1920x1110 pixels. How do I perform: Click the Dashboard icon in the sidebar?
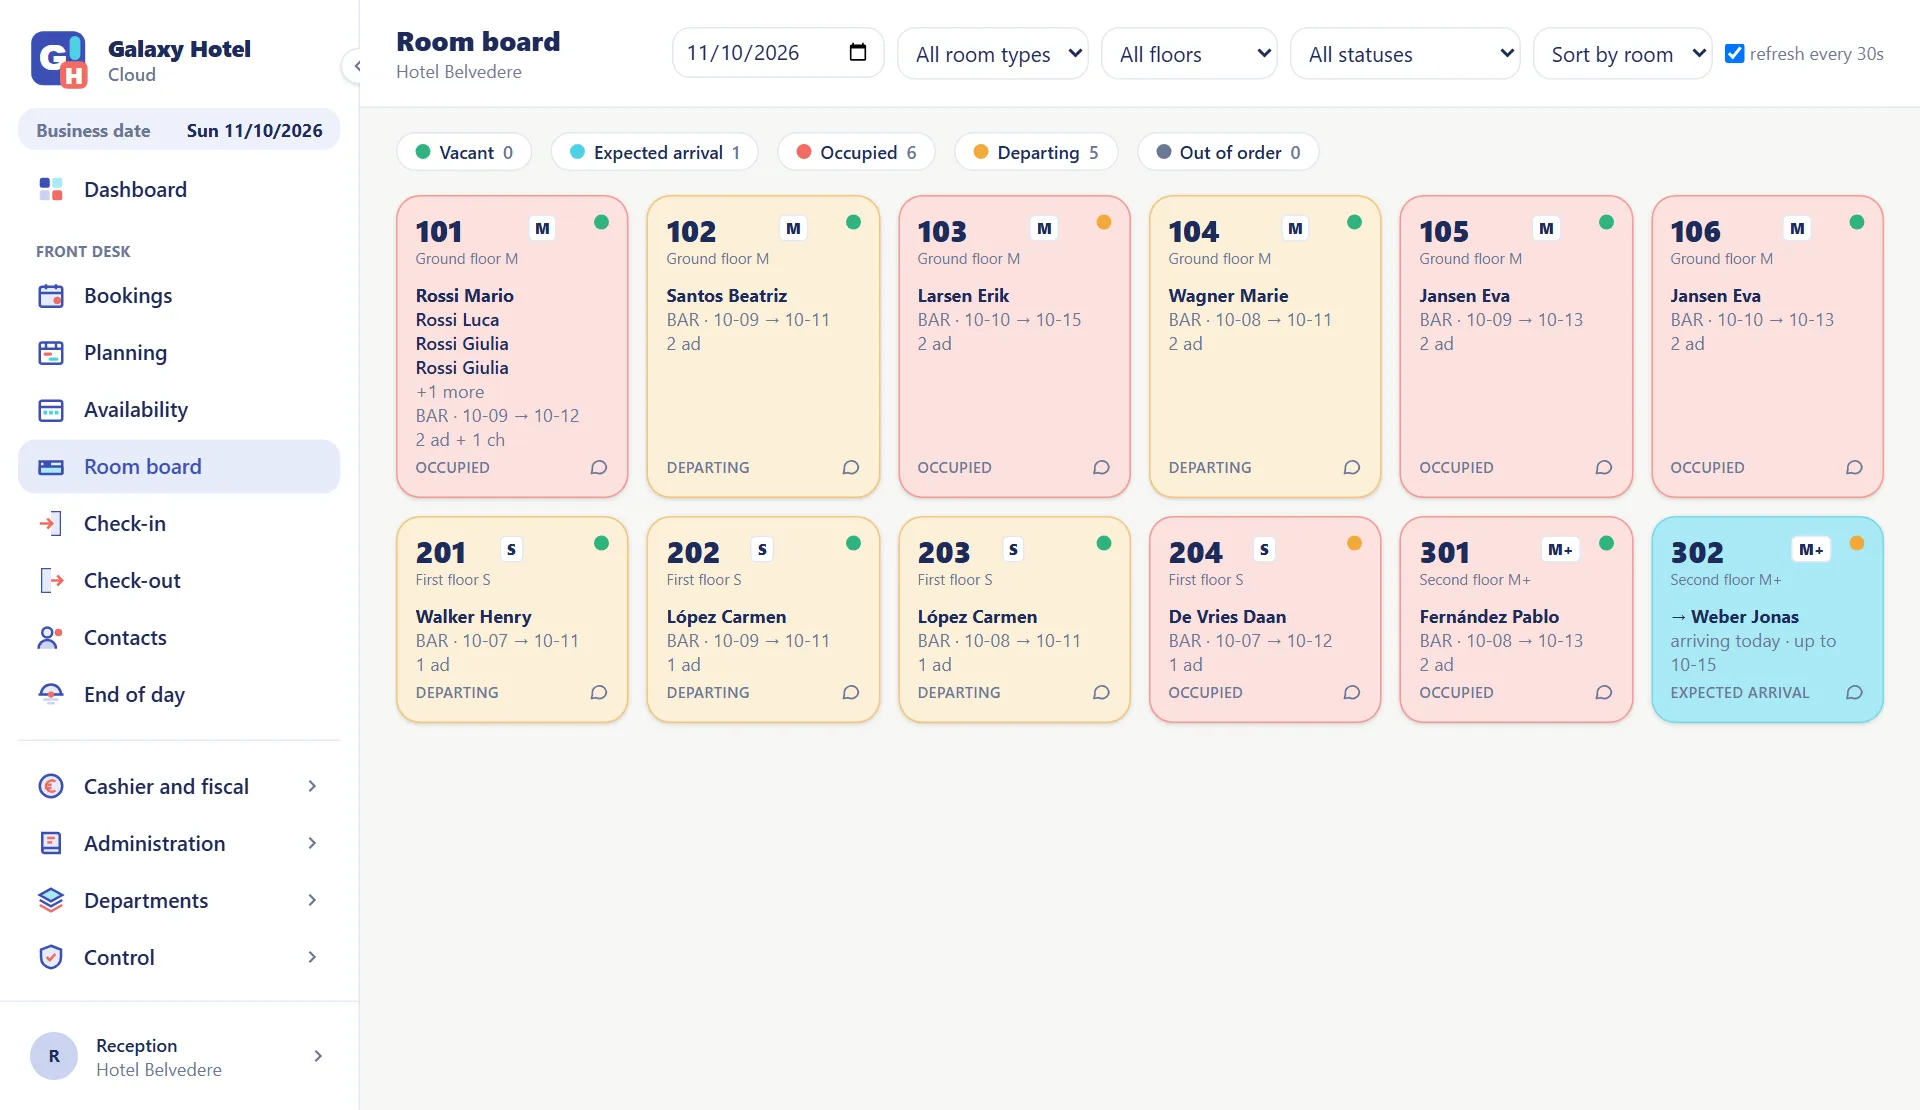(51, 189)
